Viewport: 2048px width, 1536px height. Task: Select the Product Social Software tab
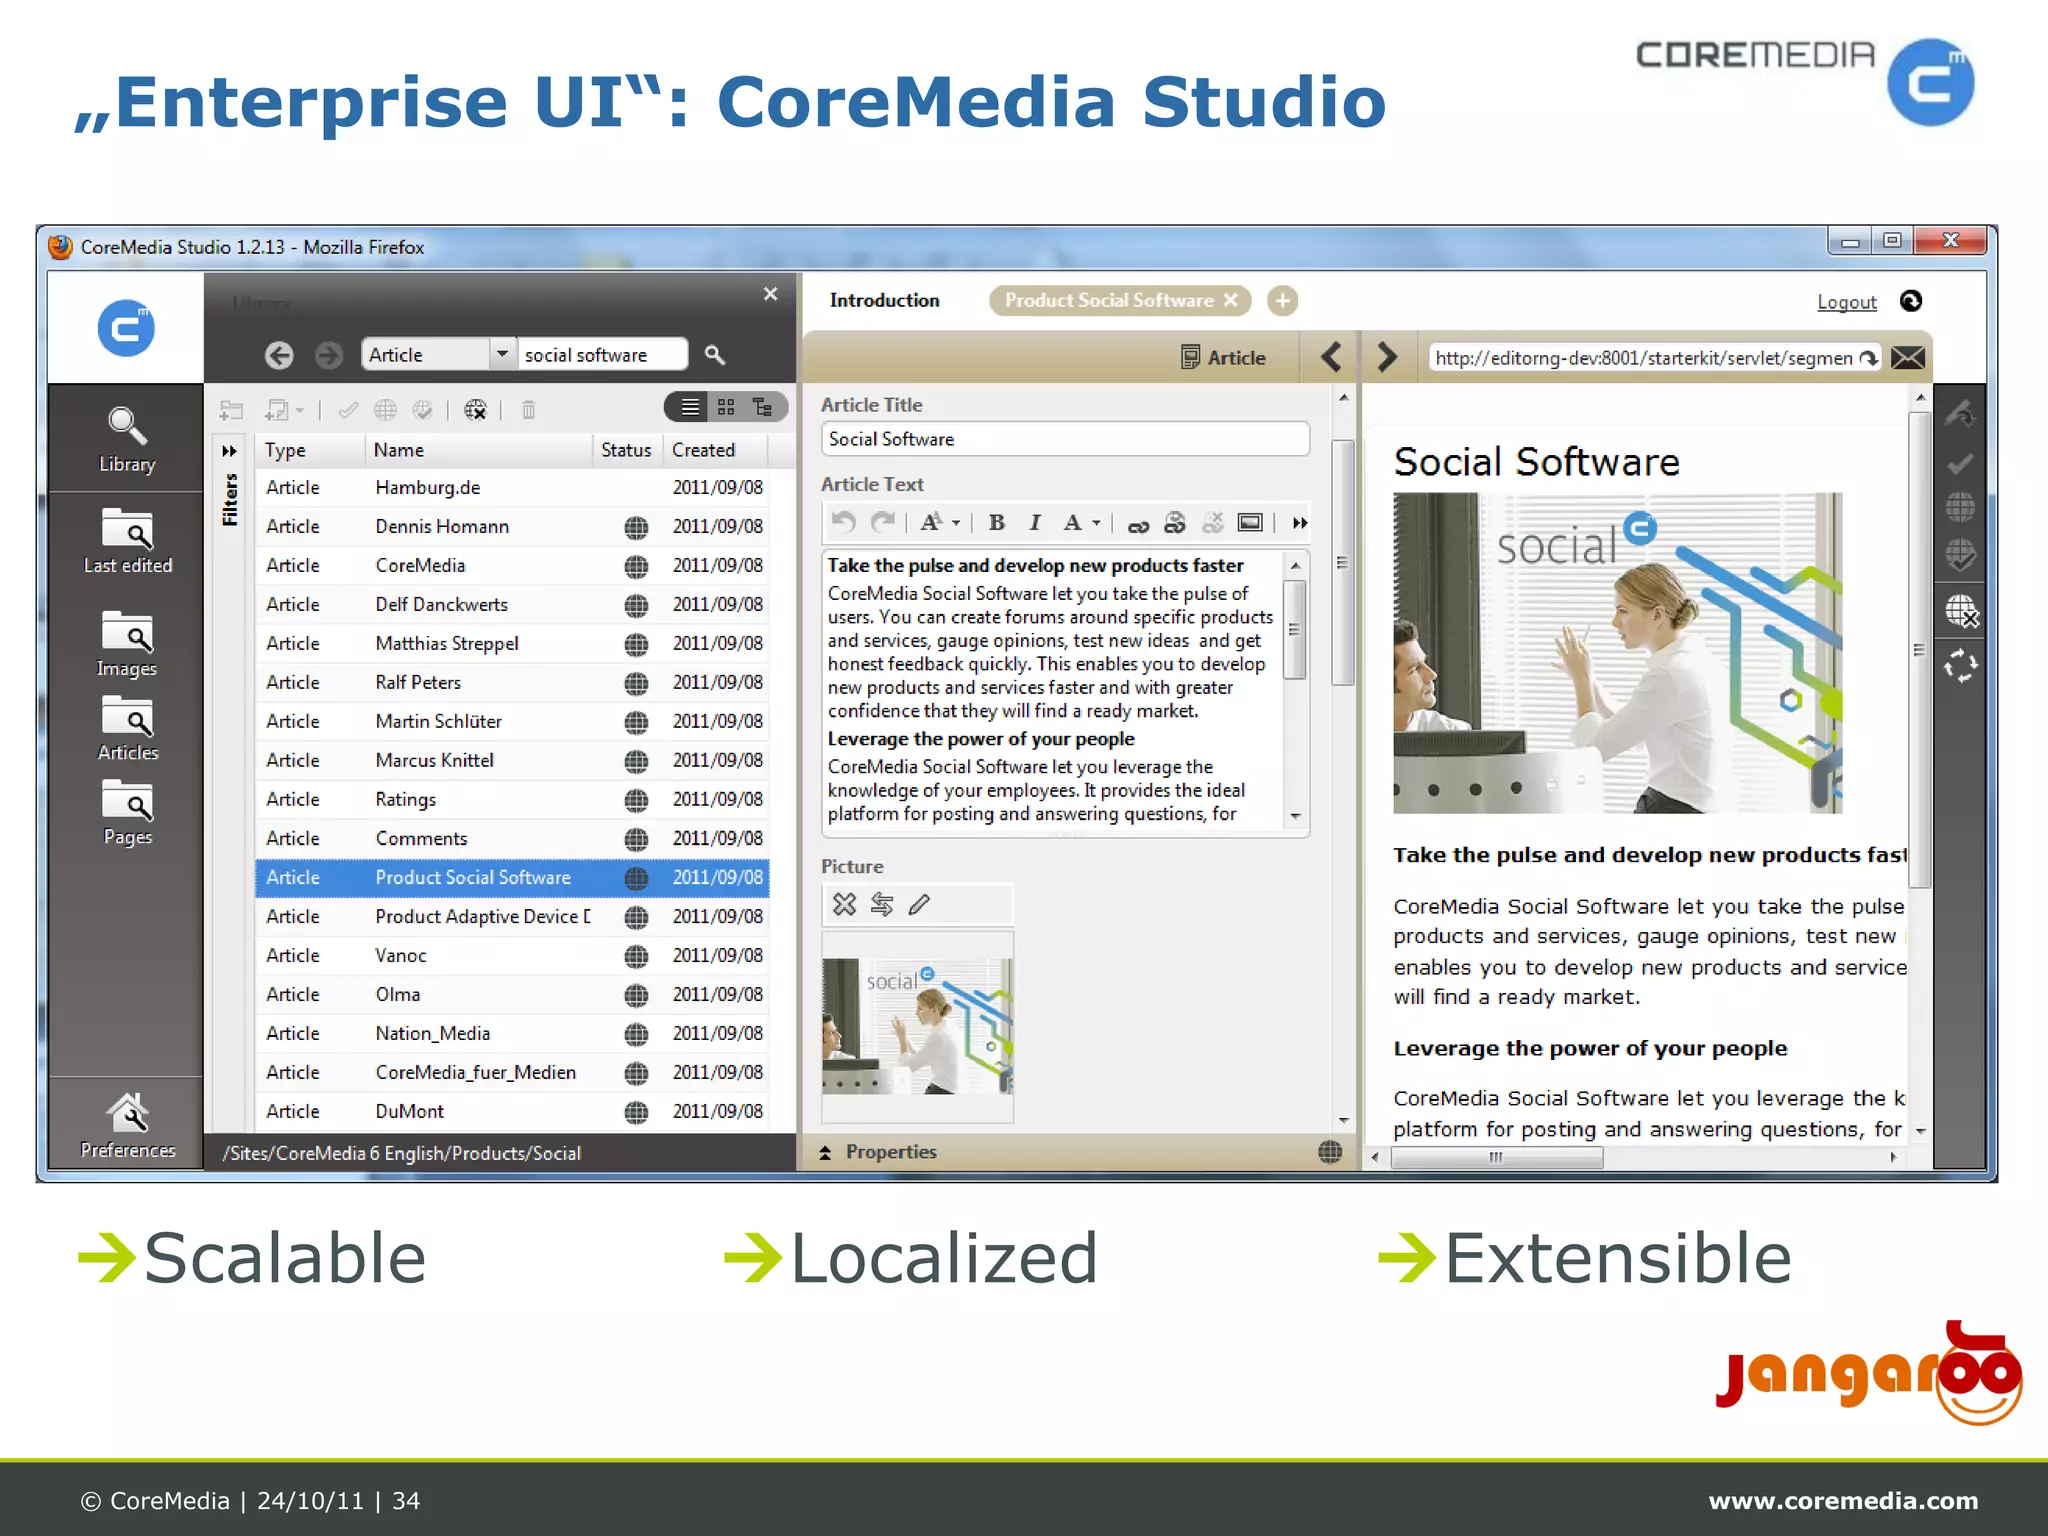tap(1108, 300)
